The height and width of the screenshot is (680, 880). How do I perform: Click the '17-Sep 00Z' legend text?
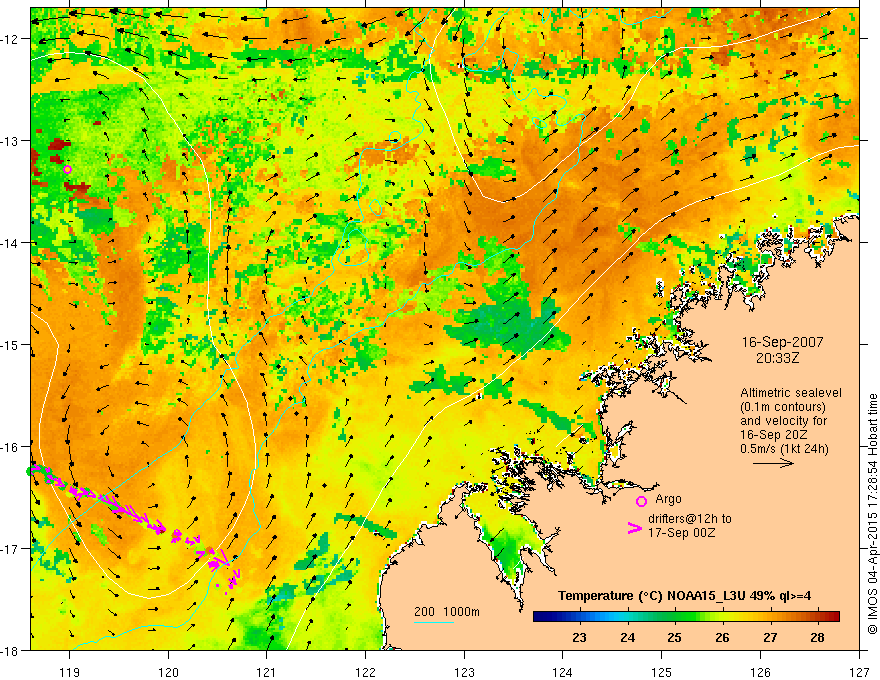(x=681, y=533)
